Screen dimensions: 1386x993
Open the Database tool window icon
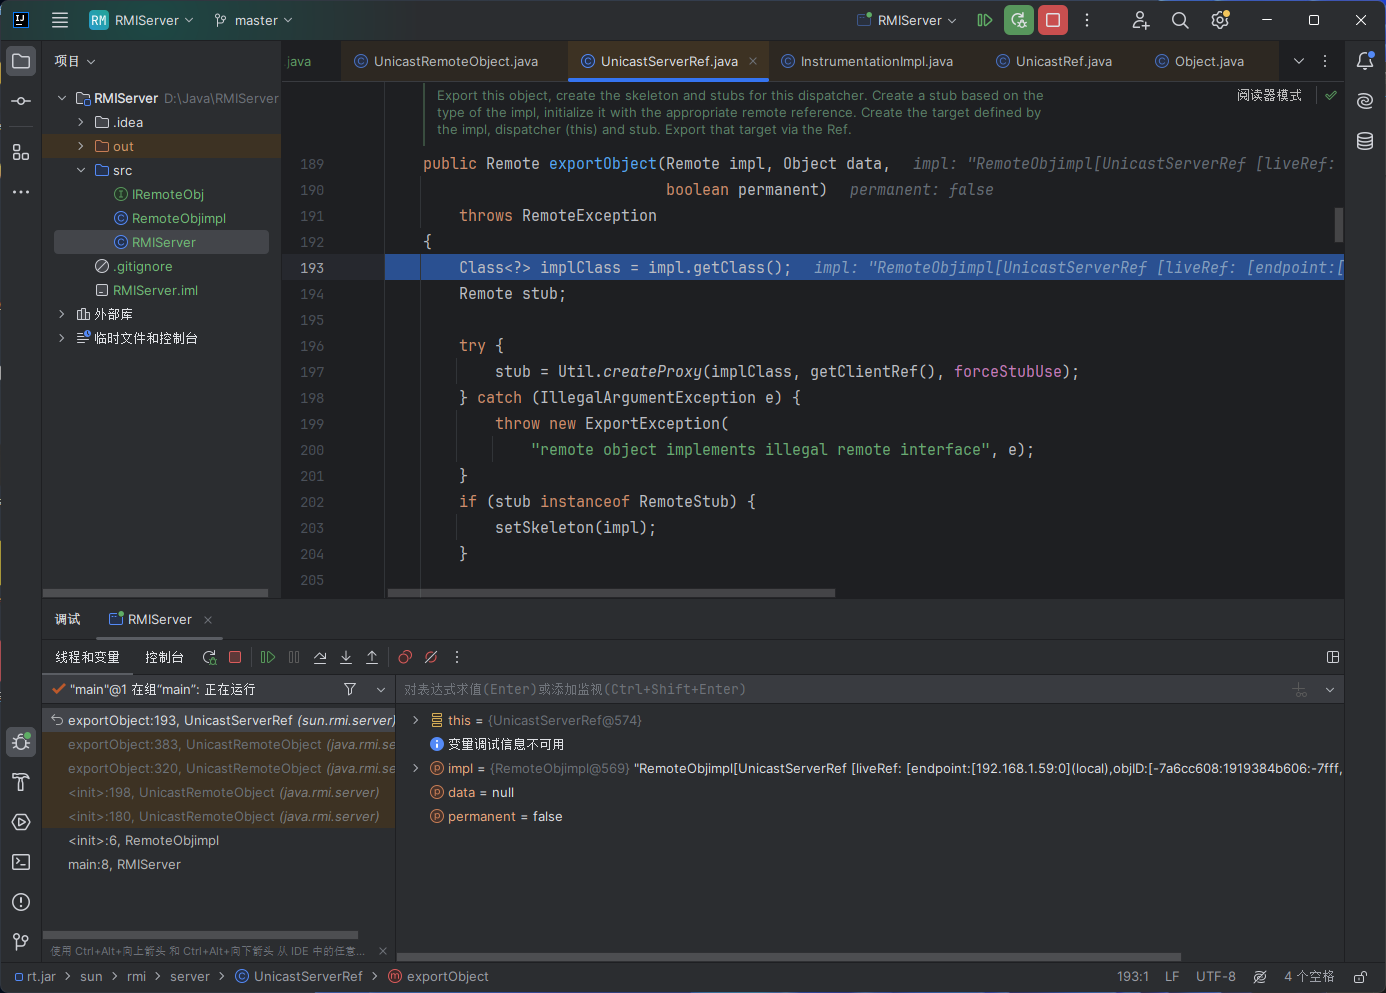(1365, 141)
